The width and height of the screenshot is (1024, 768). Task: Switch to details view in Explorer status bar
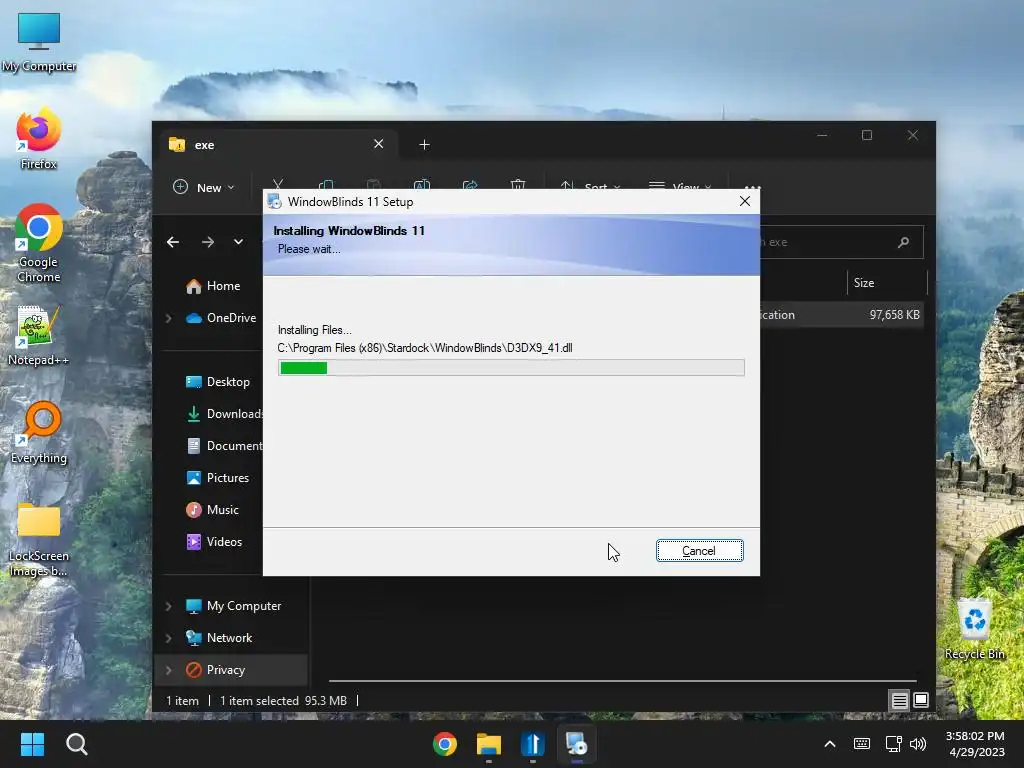click(x=899, y=701)
